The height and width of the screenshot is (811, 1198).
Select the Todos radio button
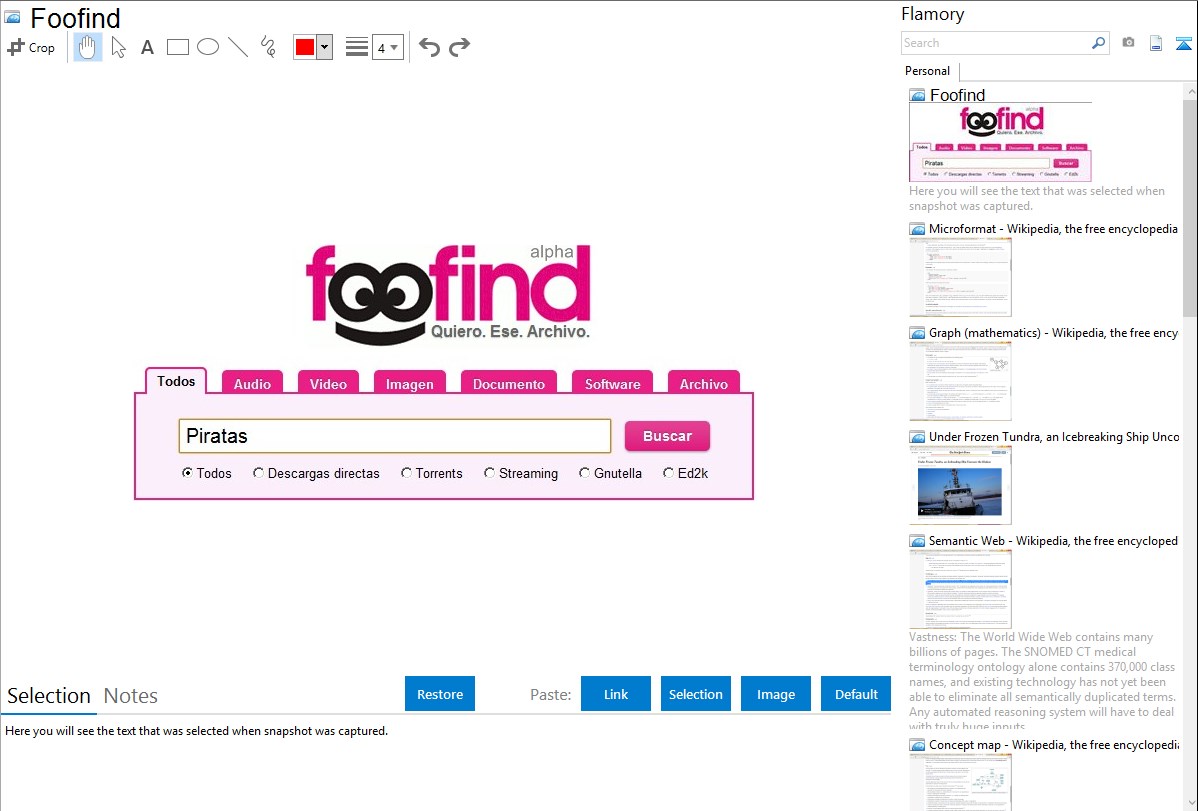click(x=187, y=473)
